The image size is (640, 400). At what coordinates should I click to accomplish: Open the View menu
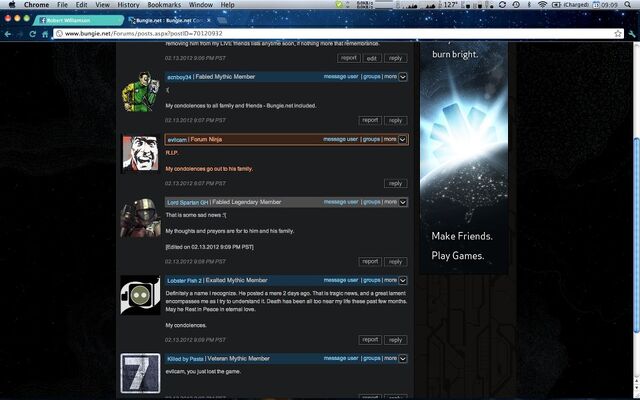(x=102, y=4)
